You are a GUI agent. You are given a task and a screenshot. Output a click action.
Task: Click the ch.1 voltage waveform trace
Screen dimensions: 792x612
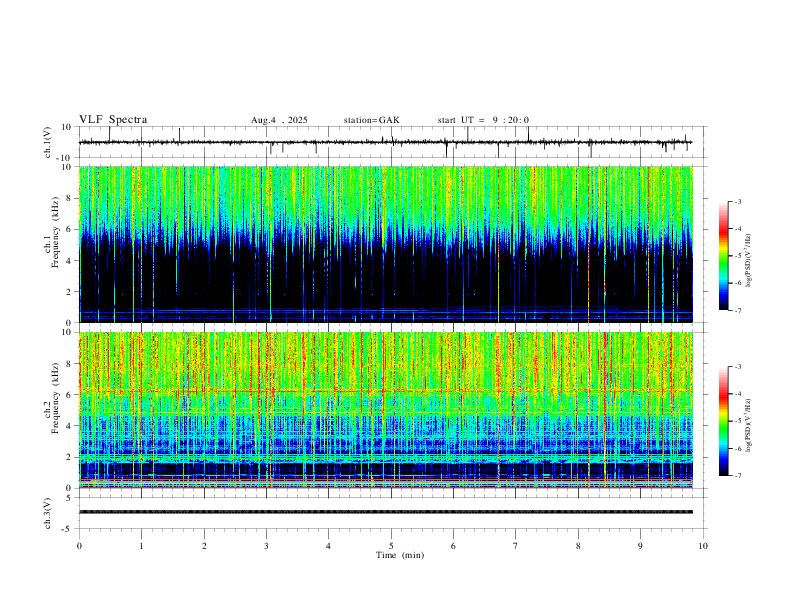pos(385,142)
